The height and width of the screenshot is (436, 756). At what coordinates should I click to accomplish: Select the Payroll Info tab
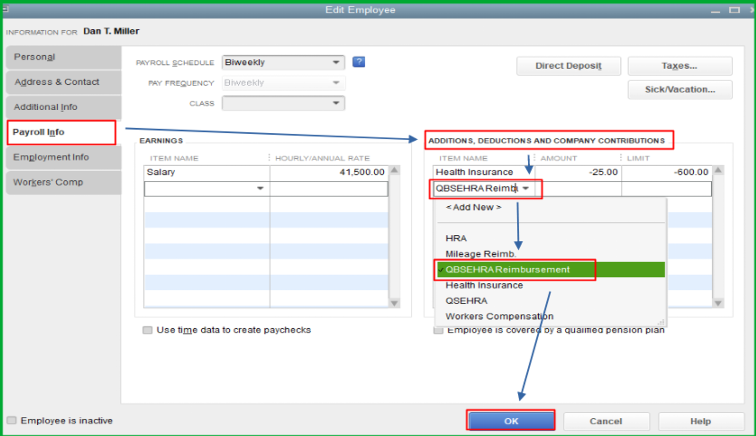pyautogui.click(x=62, y=132)
